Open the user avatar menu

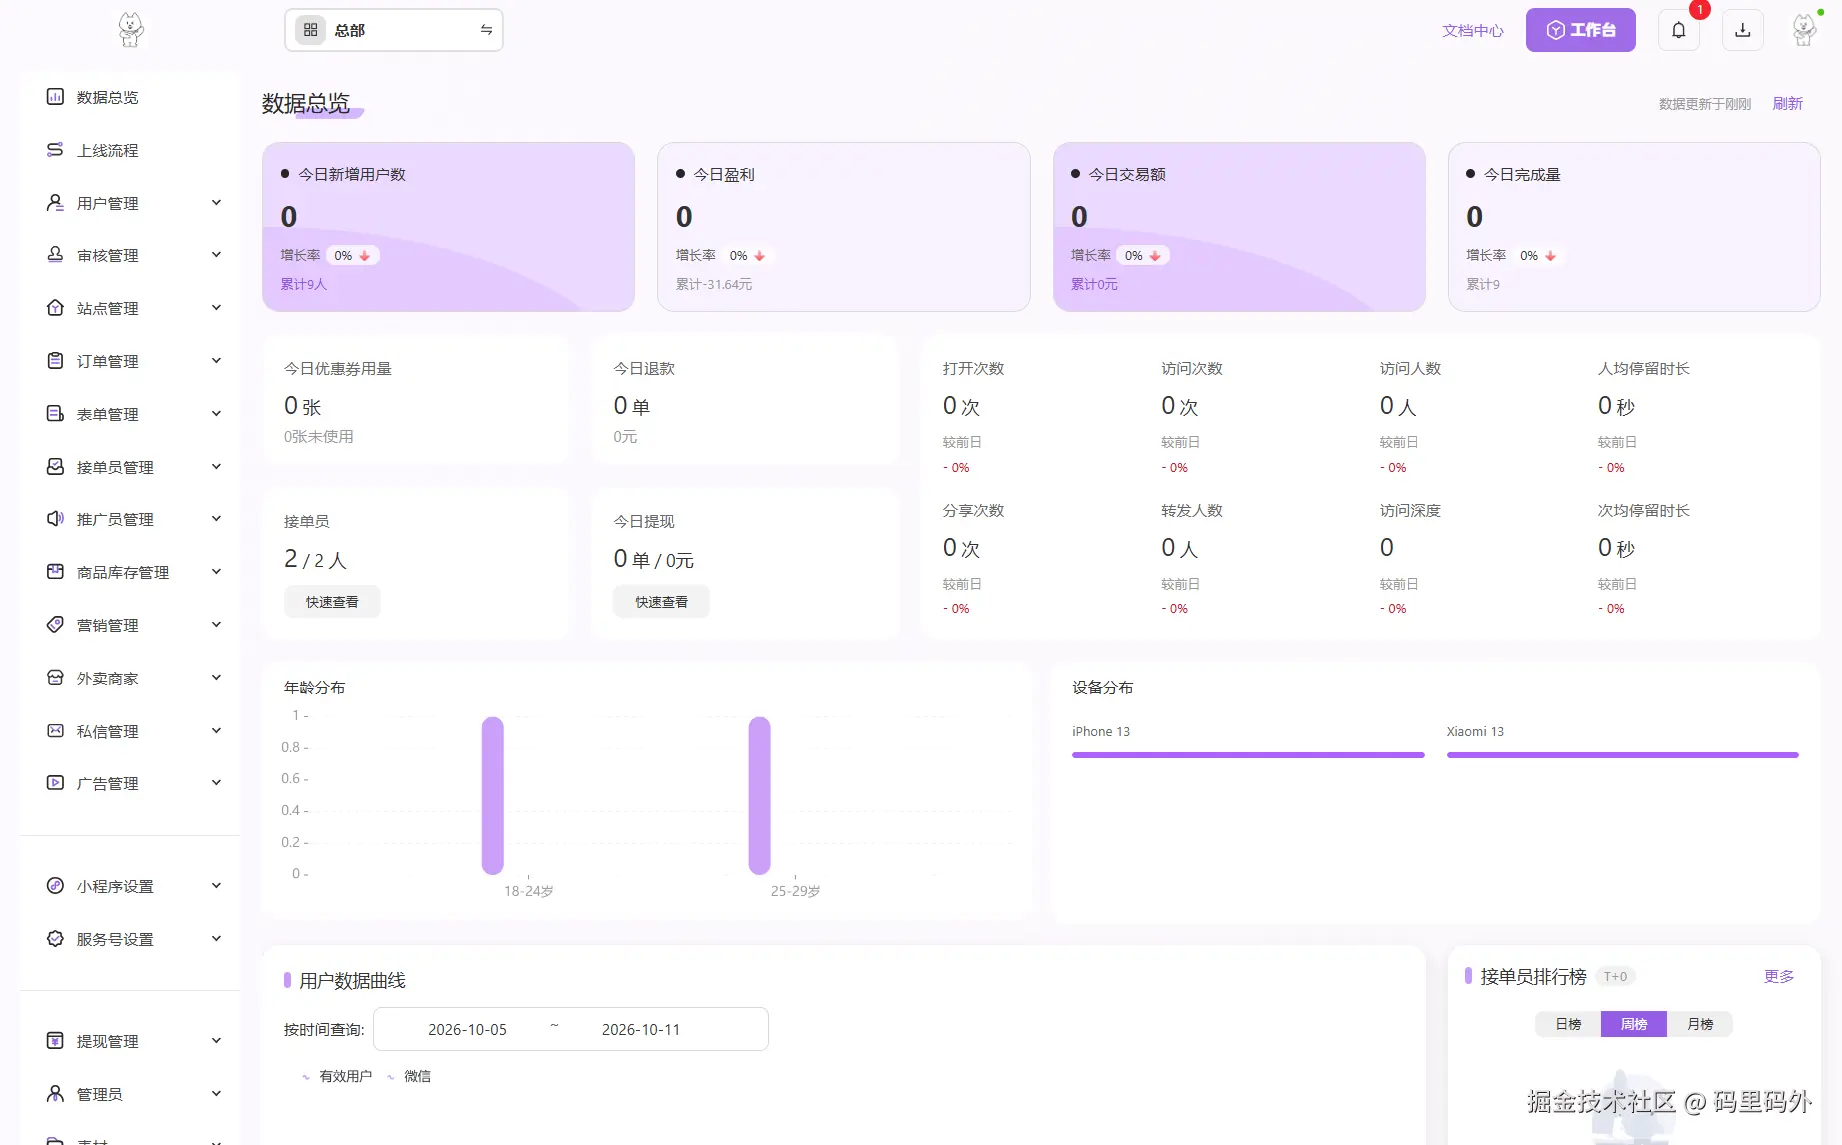[1804, 30]
